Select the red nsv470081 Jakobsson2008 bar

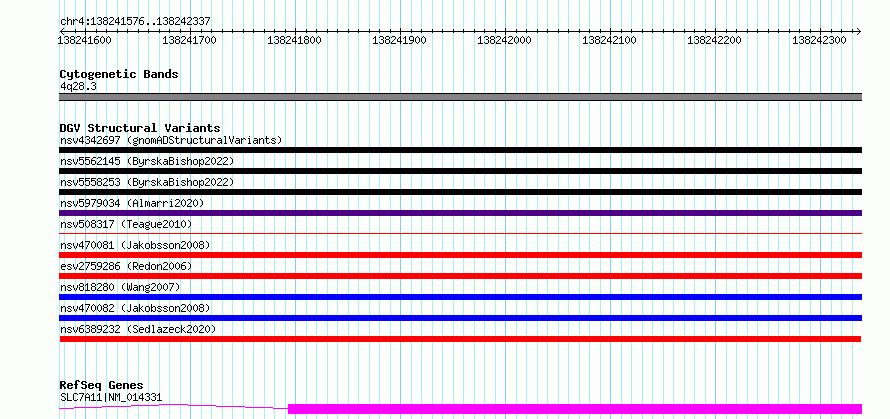click(460, 255)
